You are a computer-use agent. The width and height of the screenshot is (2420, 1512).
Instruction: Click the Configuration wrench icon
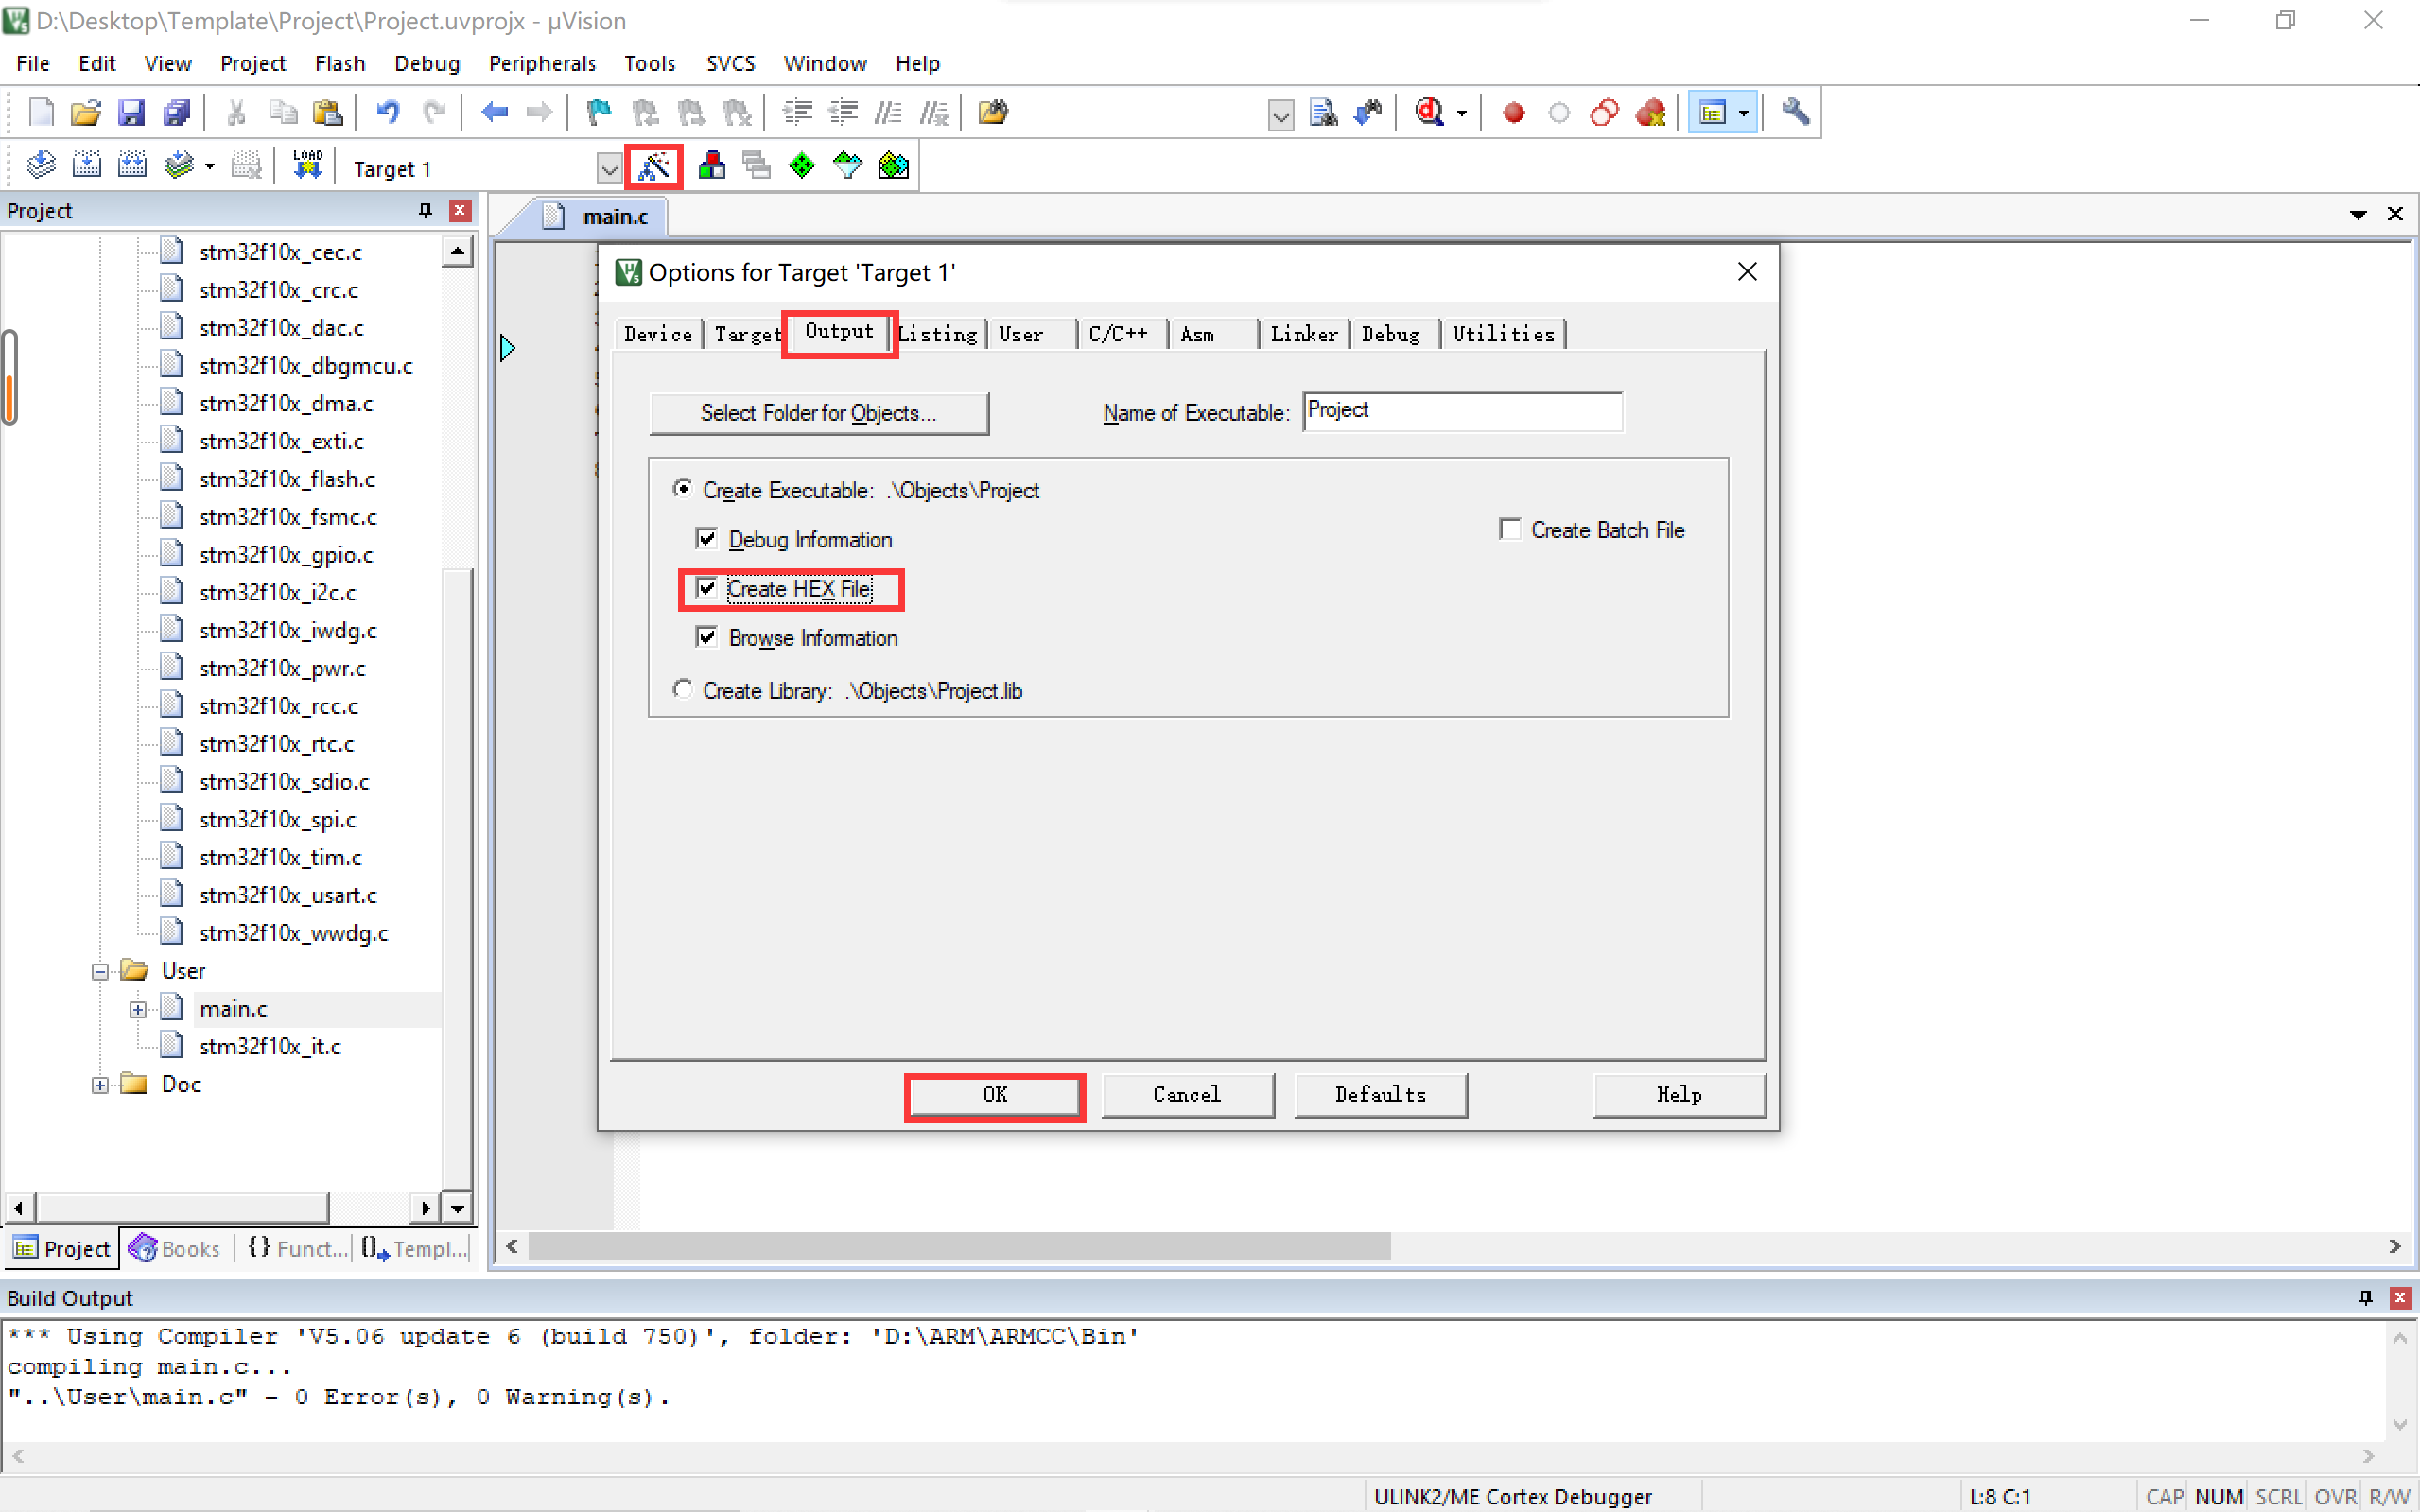[x=1795, y=113]
